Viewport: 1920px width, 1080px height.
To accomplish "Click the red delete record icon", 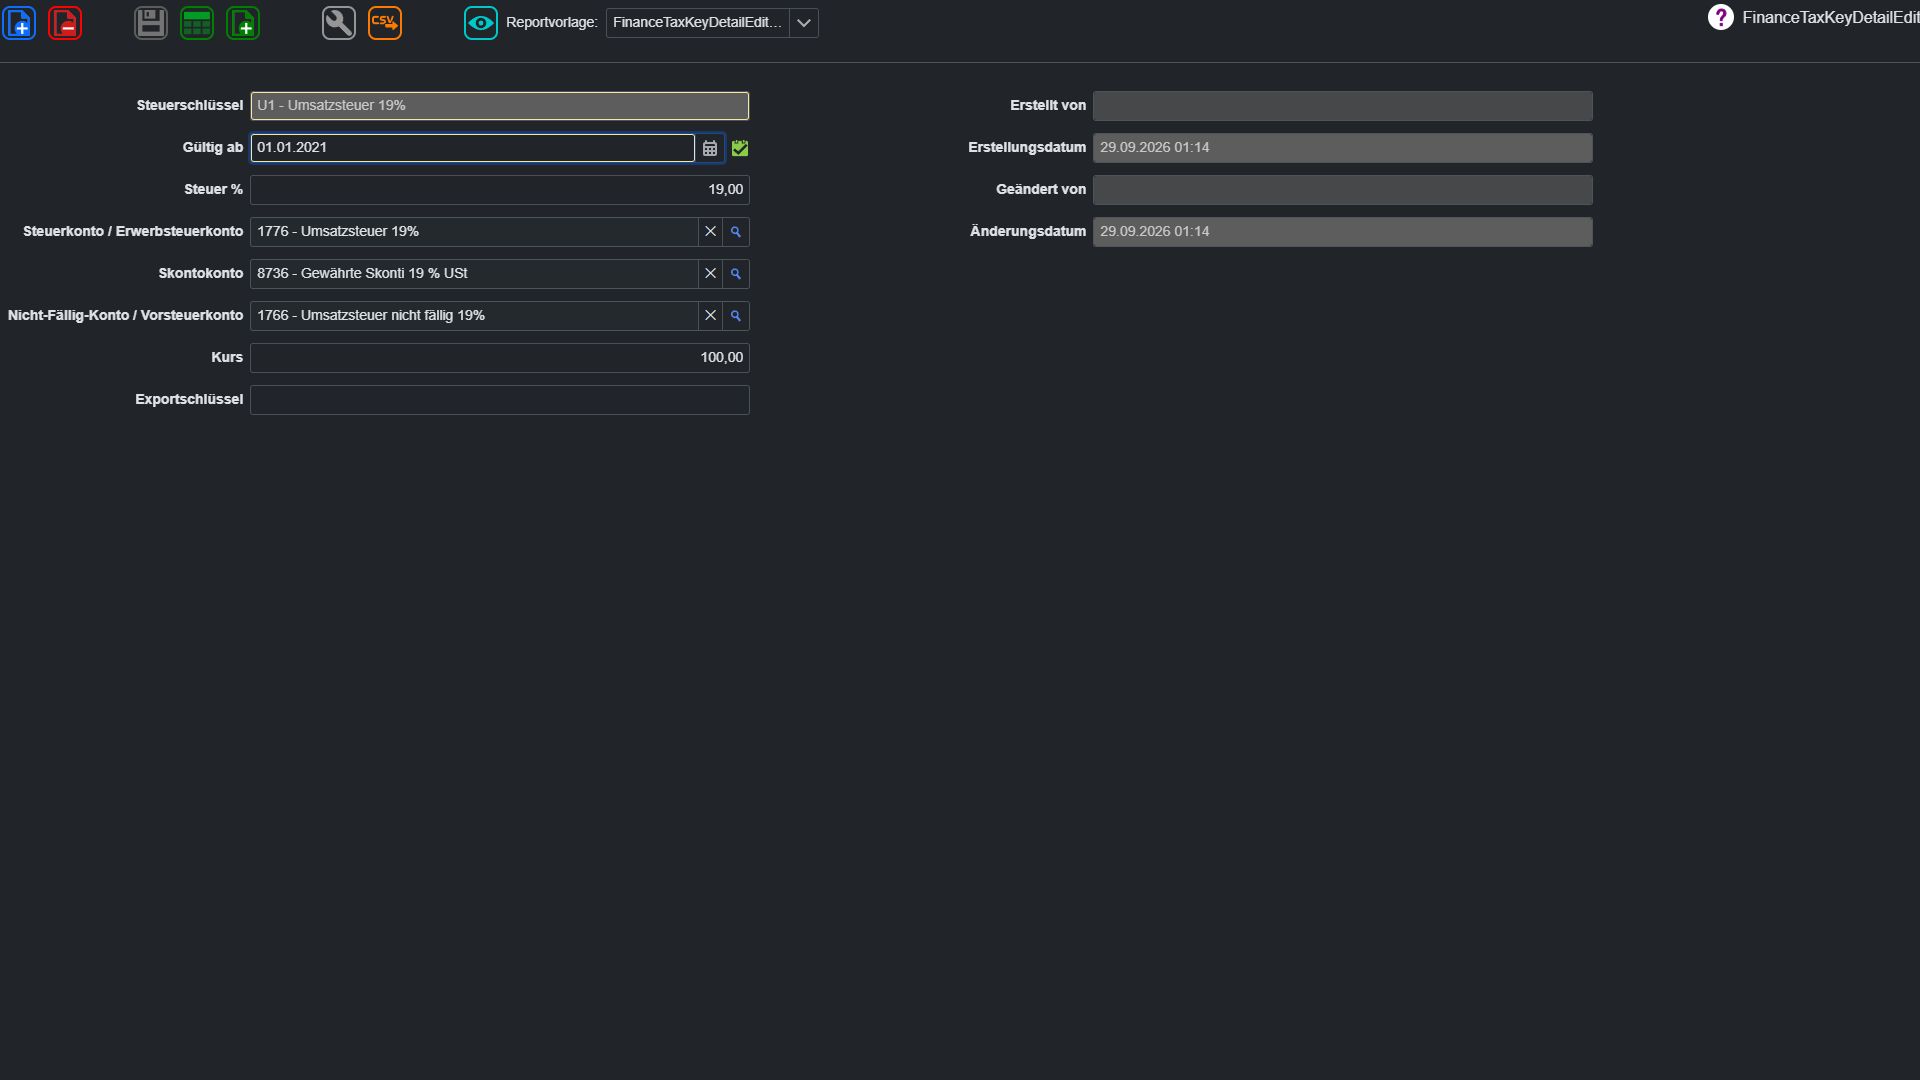I will point(65,22).
